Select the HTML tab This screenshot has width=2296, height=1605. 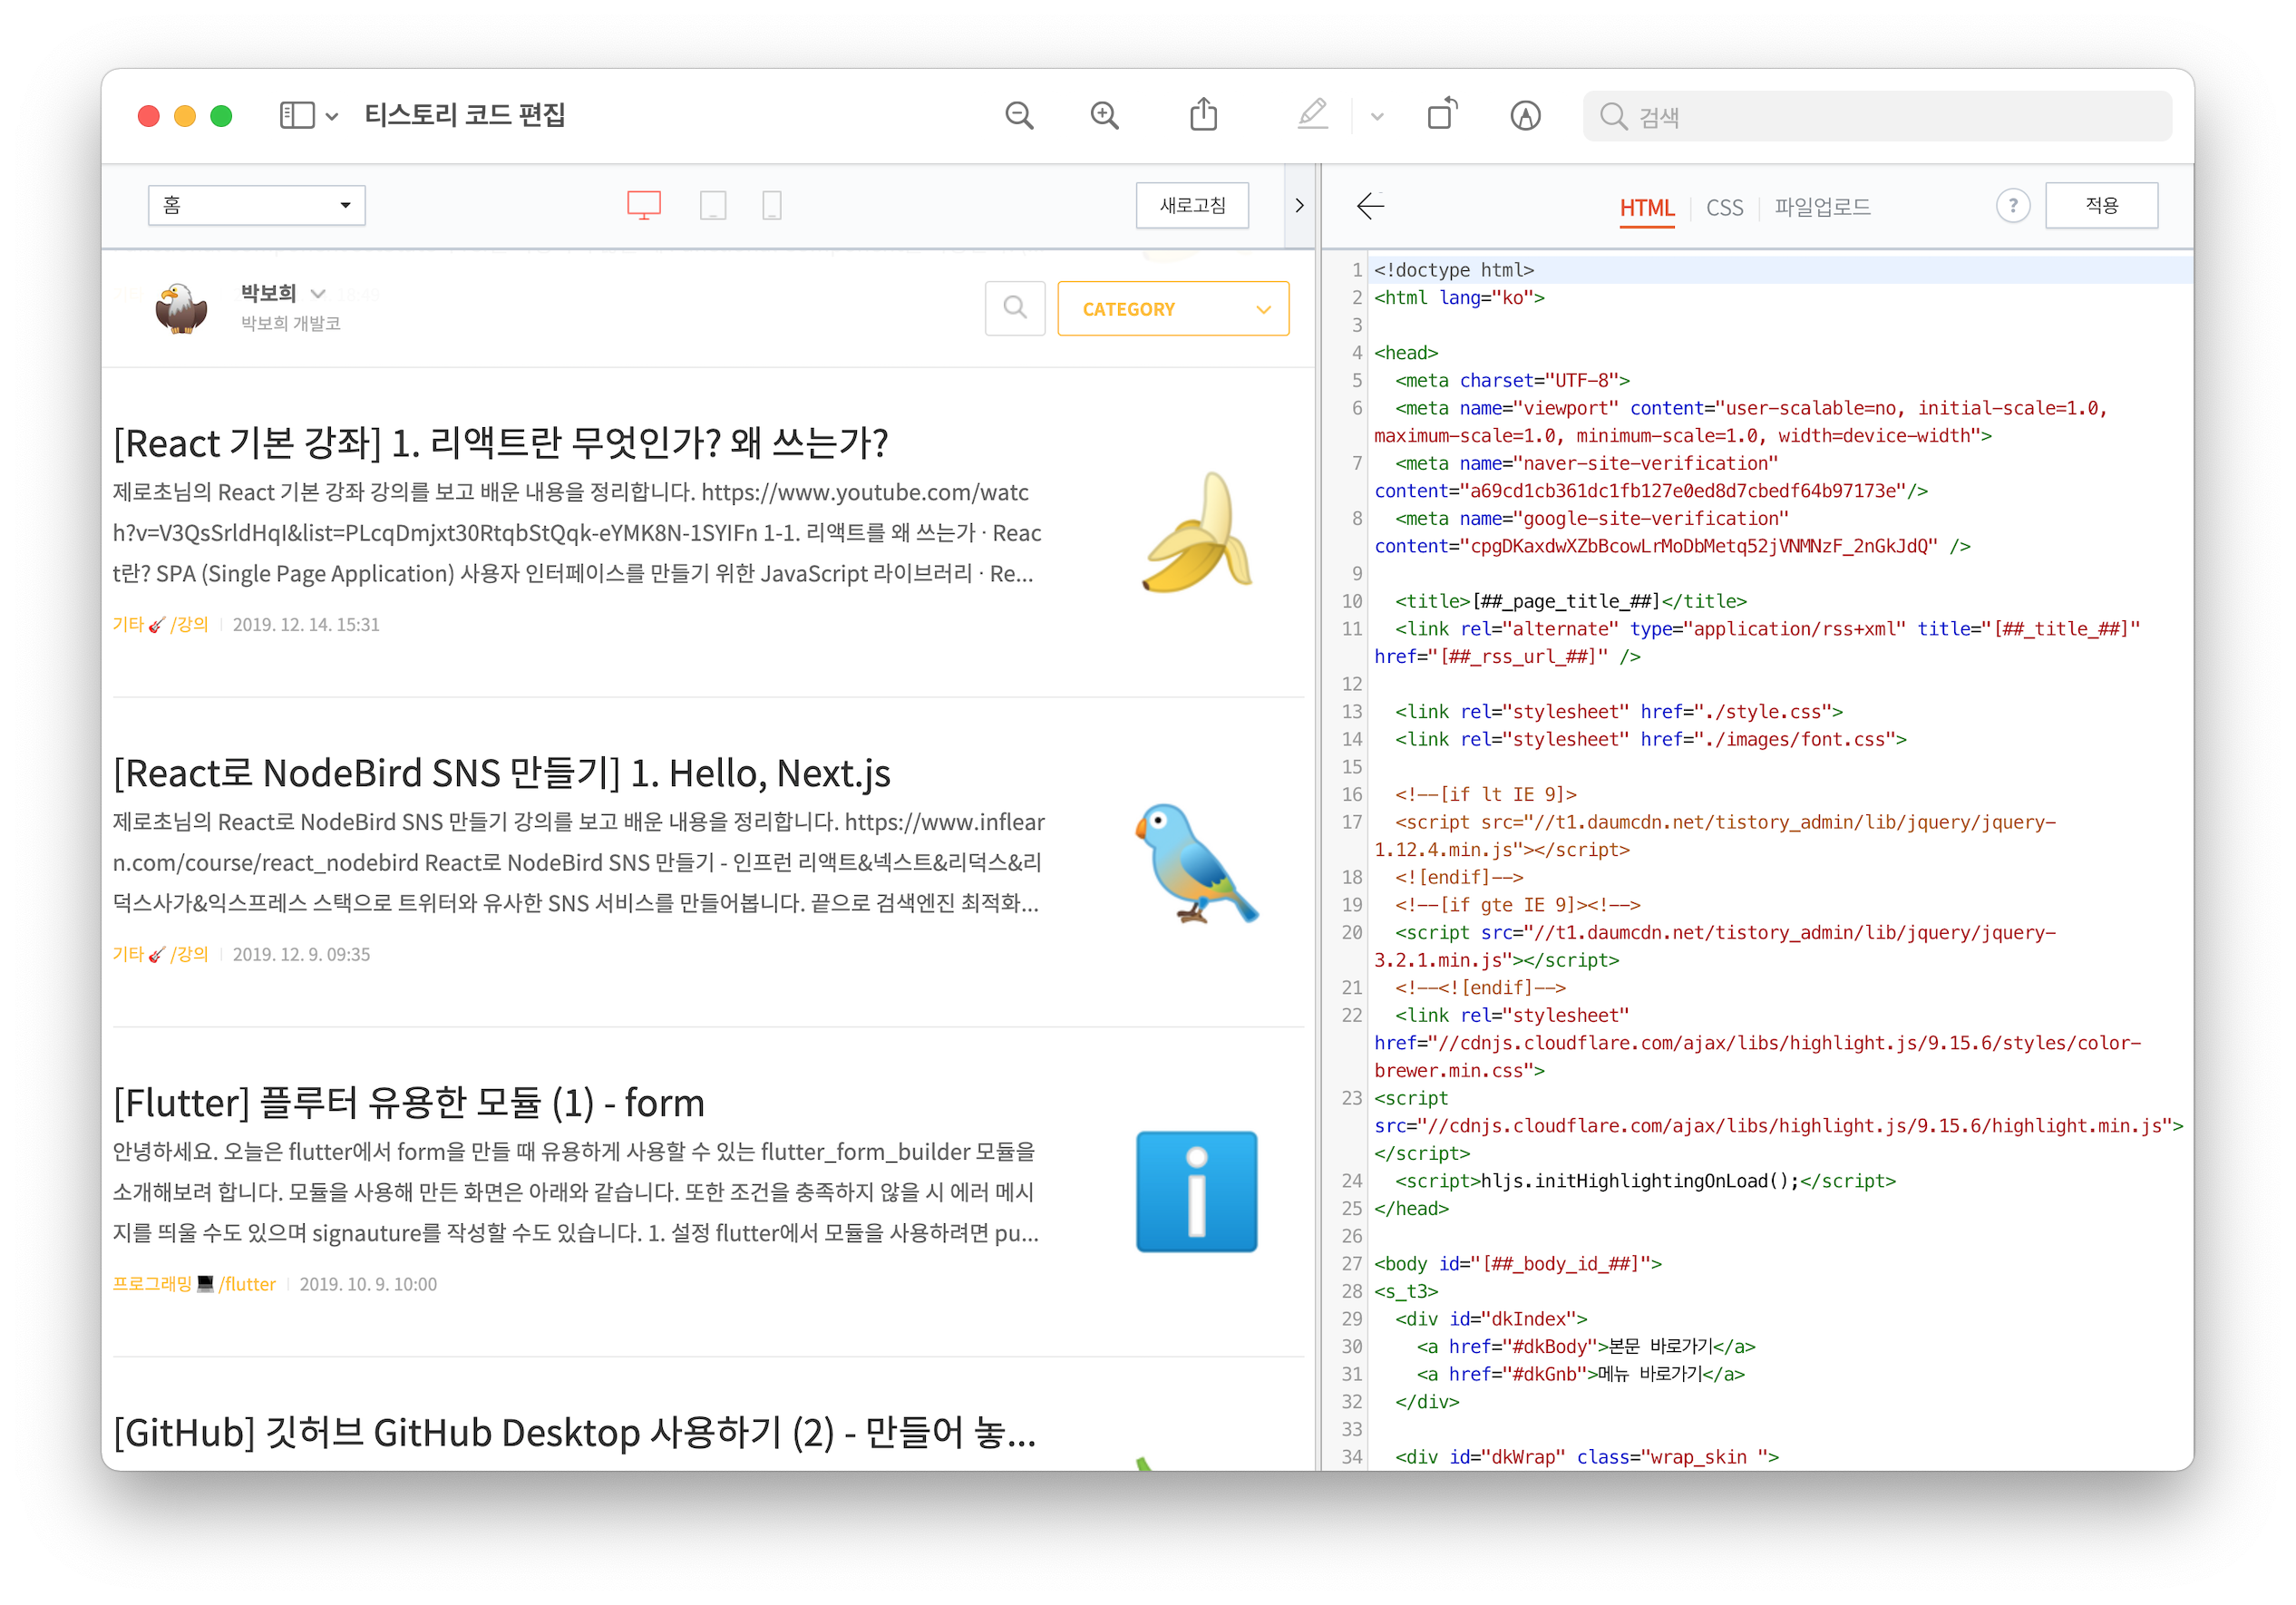coord(1646,208)
